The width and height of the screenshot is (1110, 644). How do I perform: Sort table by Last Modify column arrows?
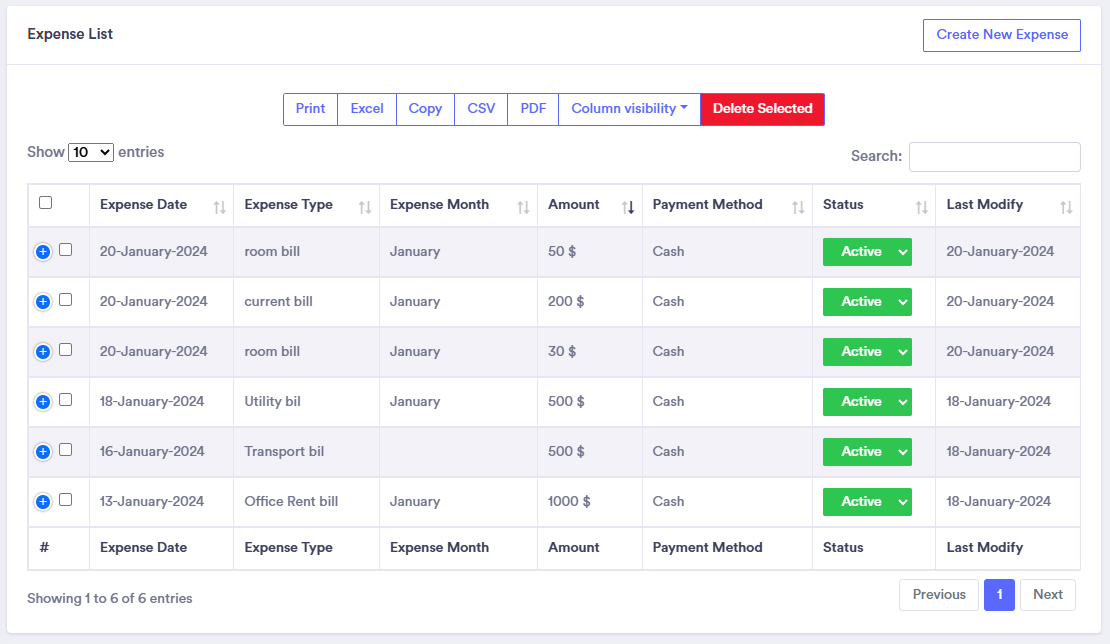tap(1066, 207)
